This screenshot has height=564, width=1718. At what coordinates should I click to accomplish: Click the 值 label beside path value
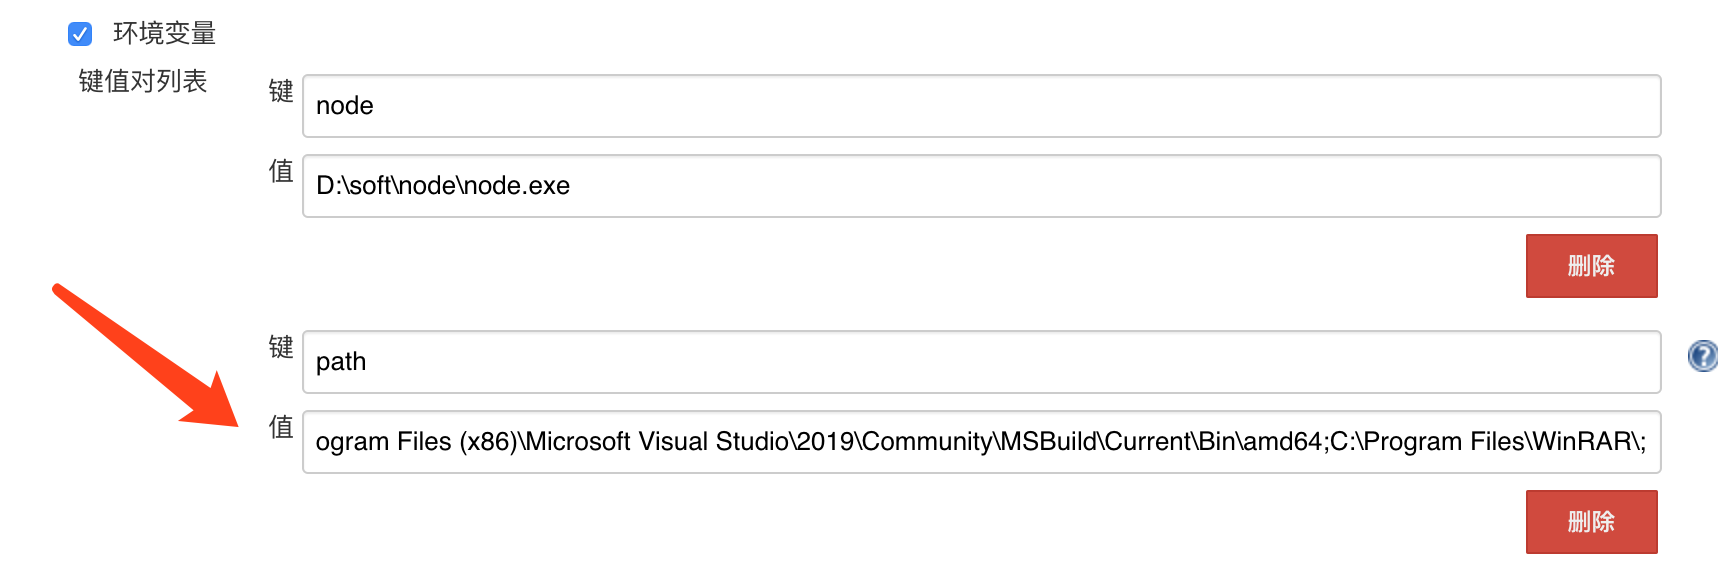[281, 427]
